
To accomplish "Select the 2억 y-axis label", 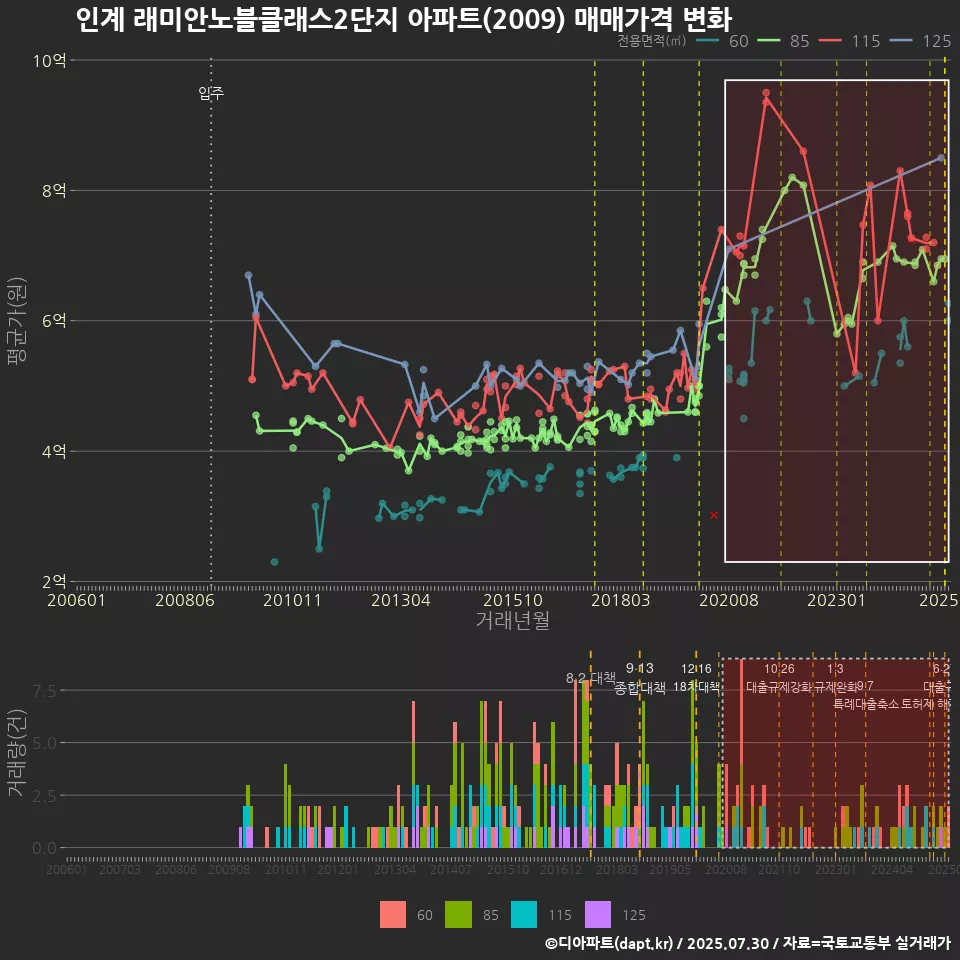I will tap(54, 582).
